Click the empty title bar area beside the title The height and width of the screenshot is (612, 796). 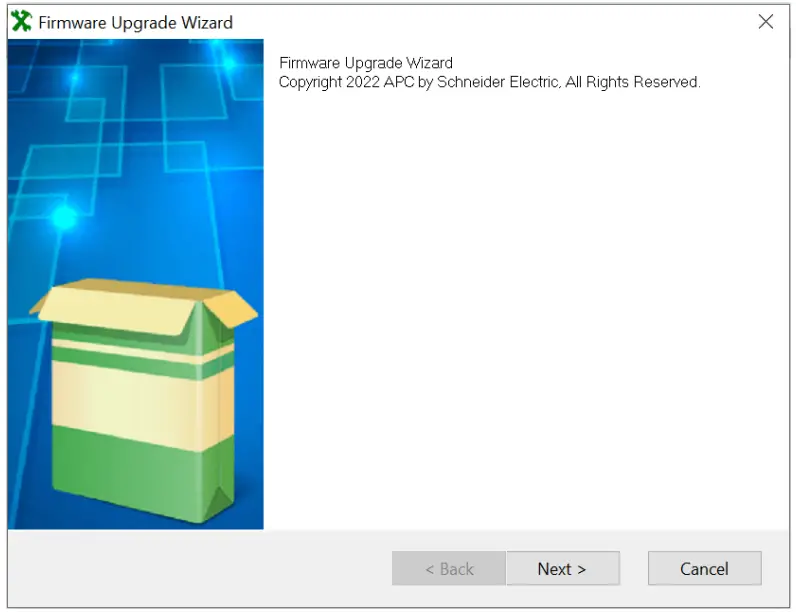pyautogui.click(x=492, y=22)
